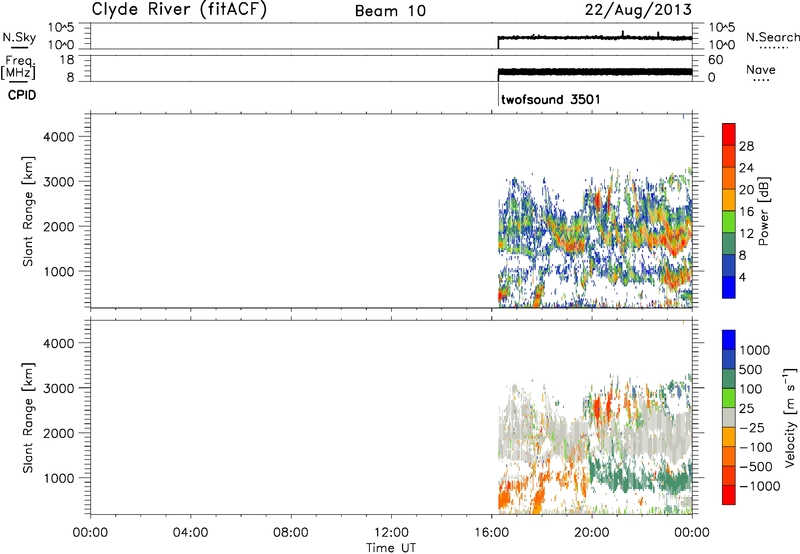Pick the light green power segment between 12 and 16
Screen dimensions: 800x554
pyautogui.click(x=729, y=222)
